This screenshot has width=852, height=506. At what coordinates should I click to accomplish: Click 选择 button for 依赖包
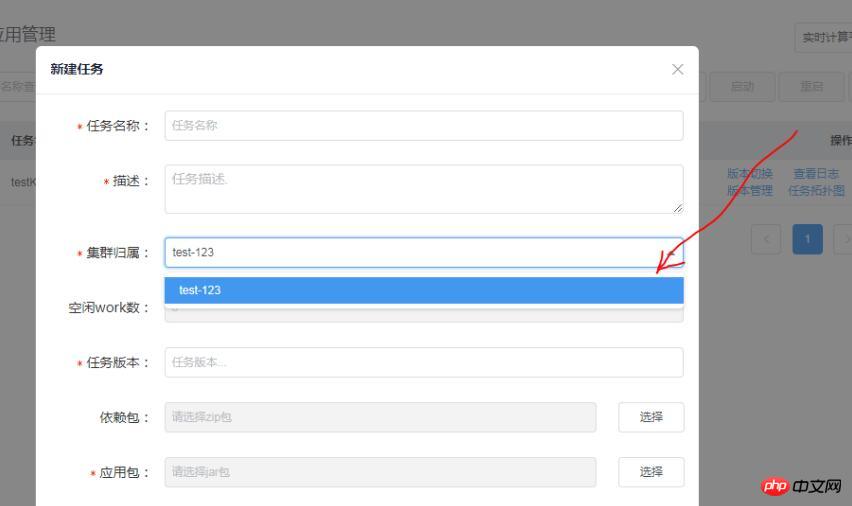[x=651, y=417]
